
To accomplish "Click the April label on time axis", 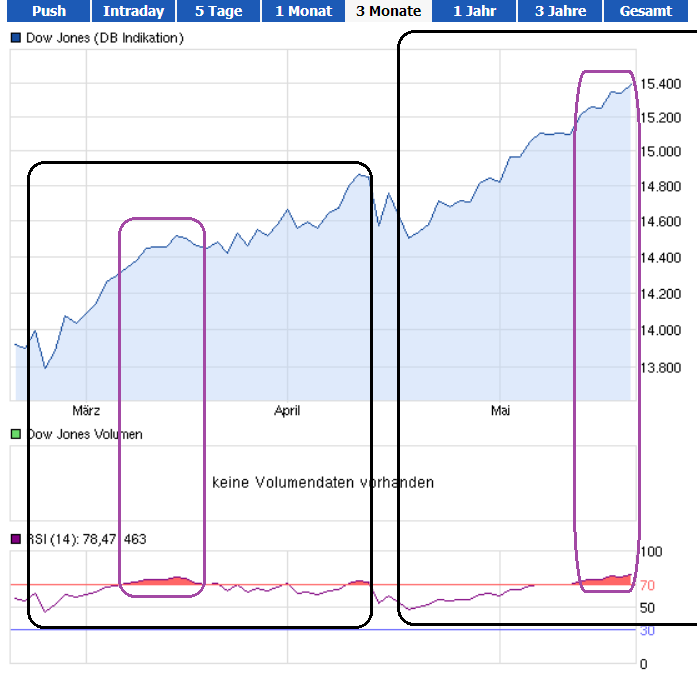I will coord(287,410).
